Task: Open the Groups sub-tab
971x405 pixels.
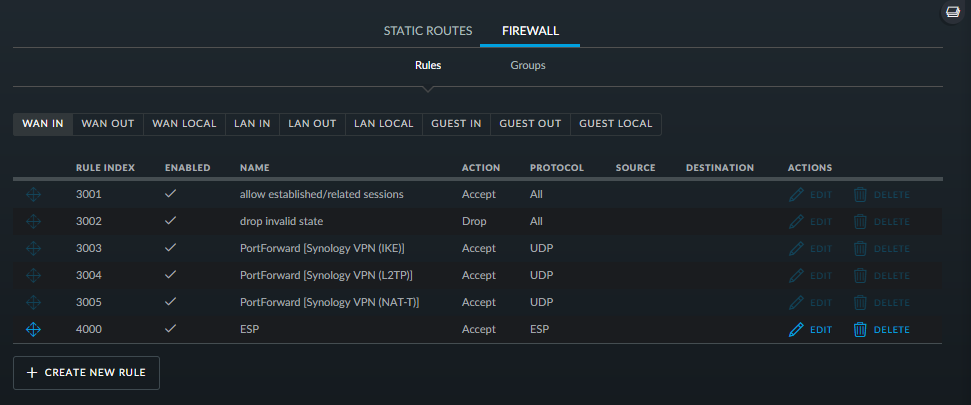Action: tap(528, 65)
